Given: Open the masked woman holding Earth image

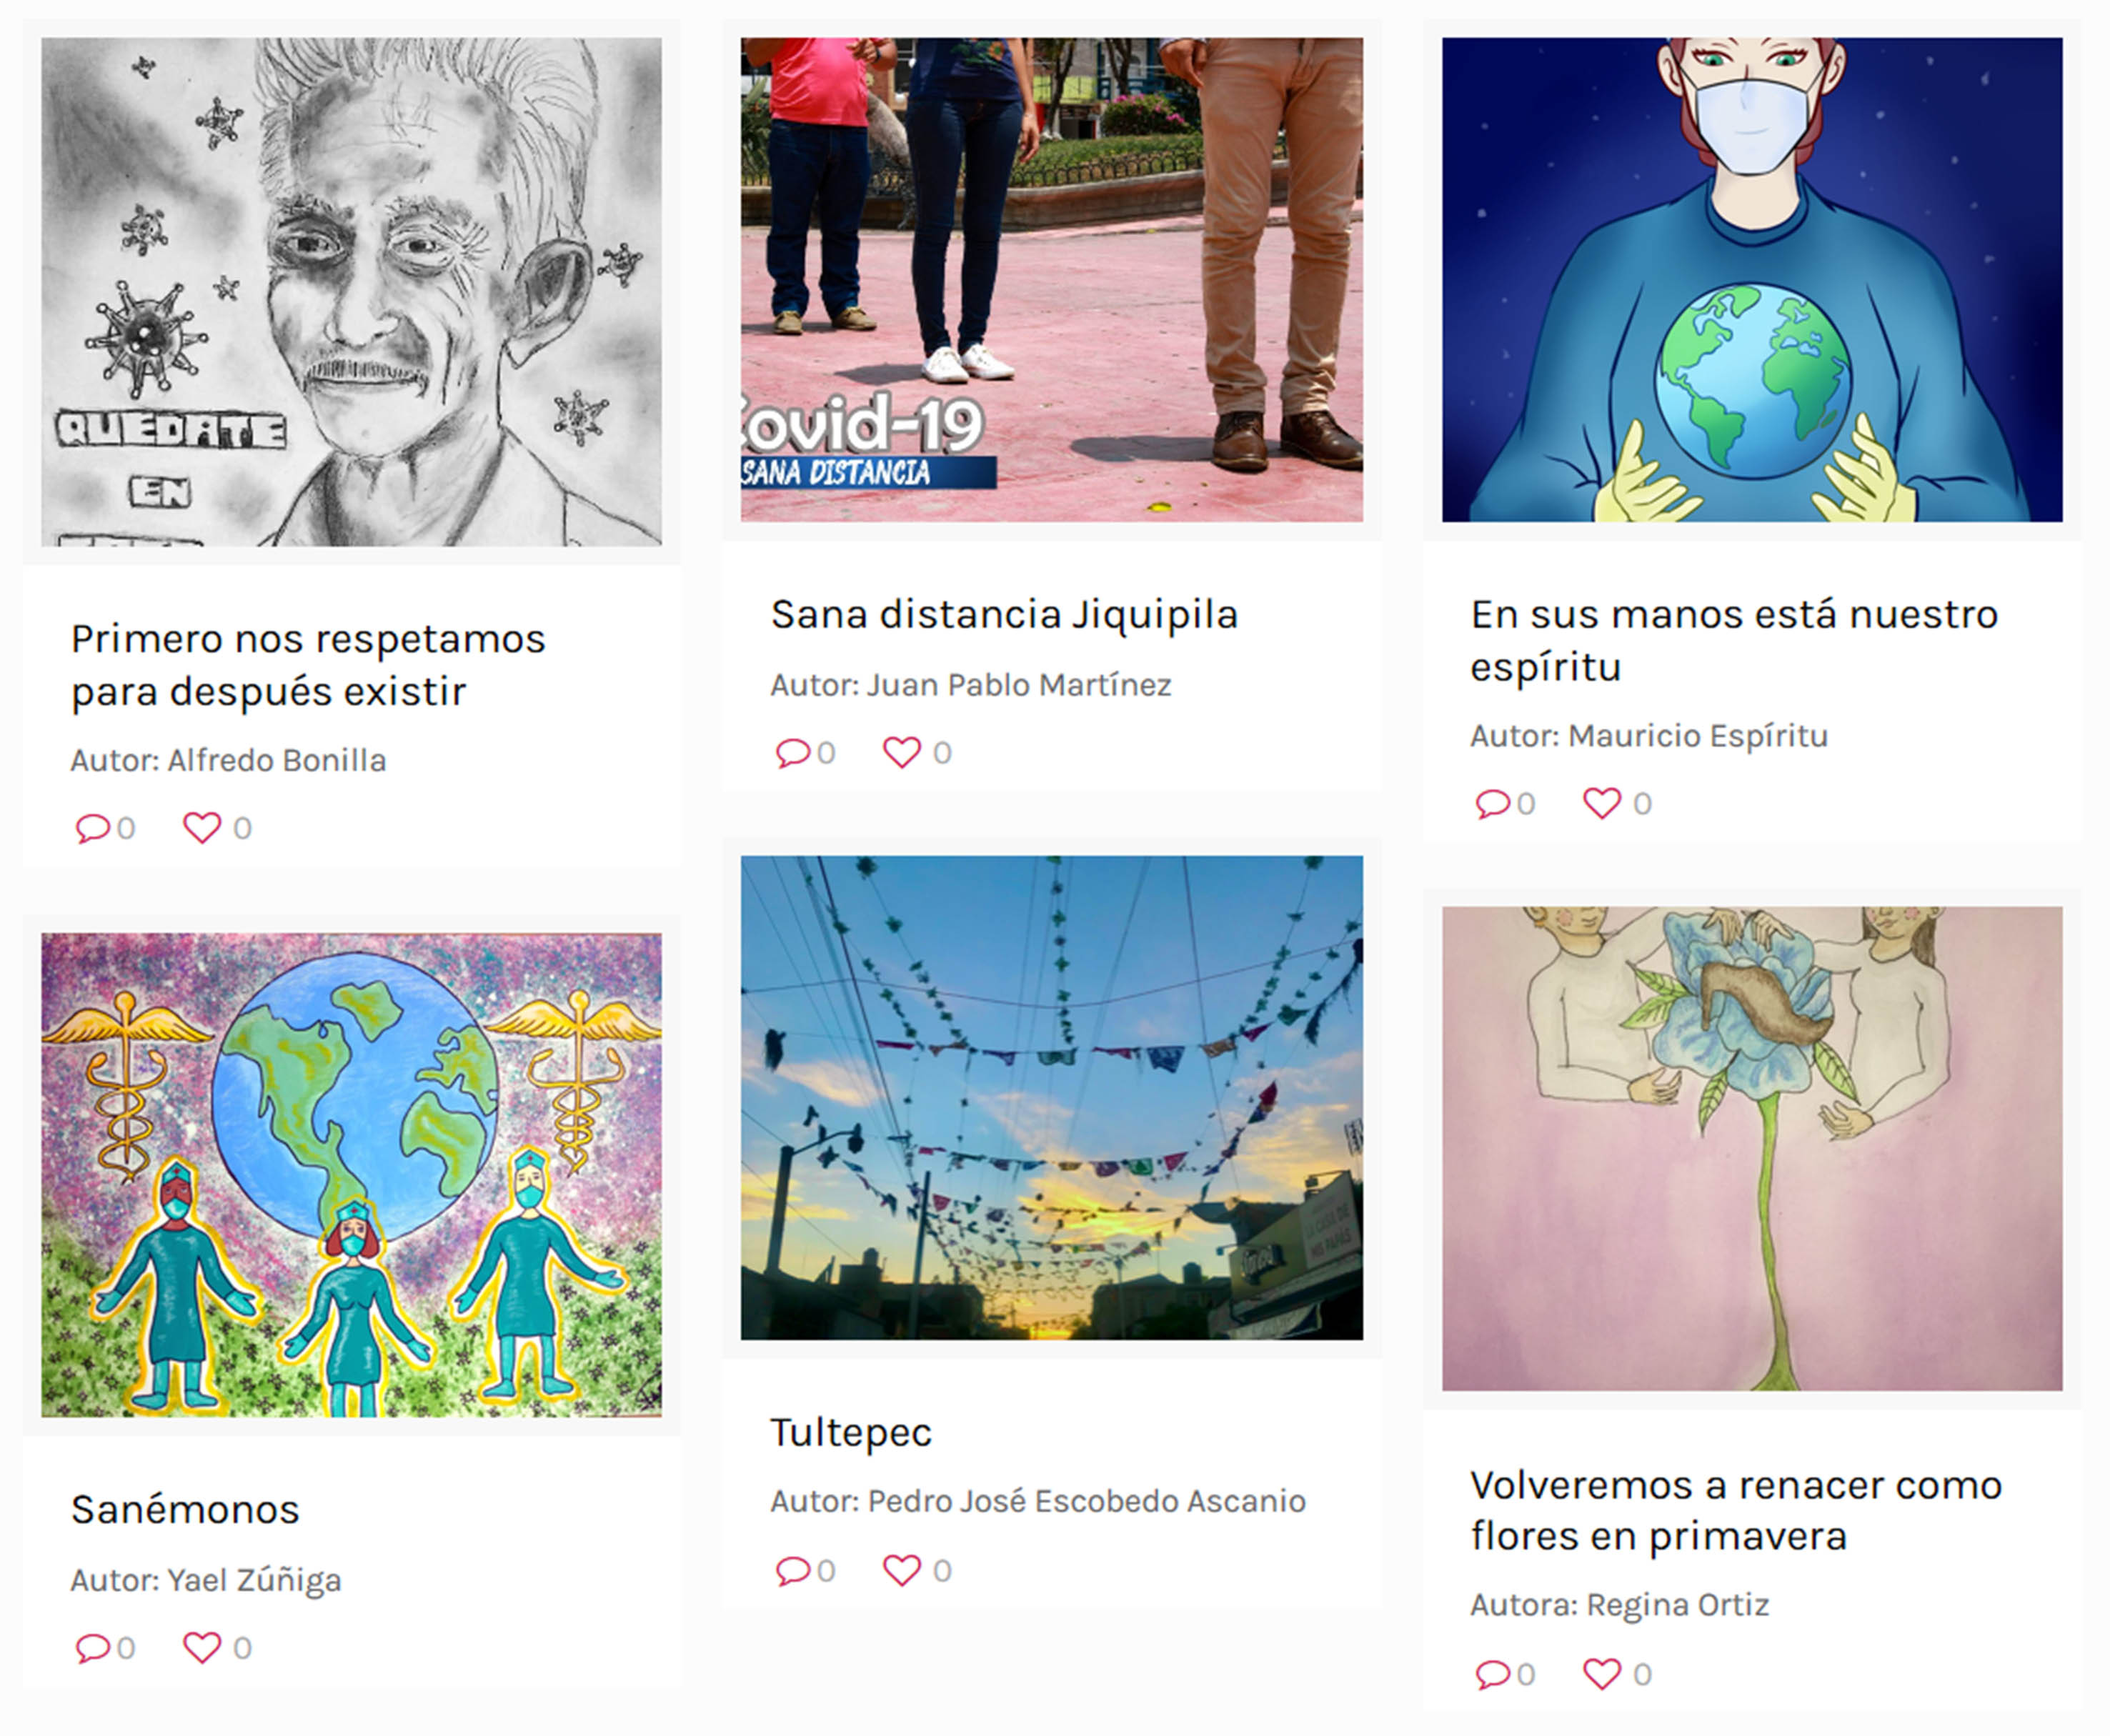Looking at the screenshot, I should [x=1752, y=280].
